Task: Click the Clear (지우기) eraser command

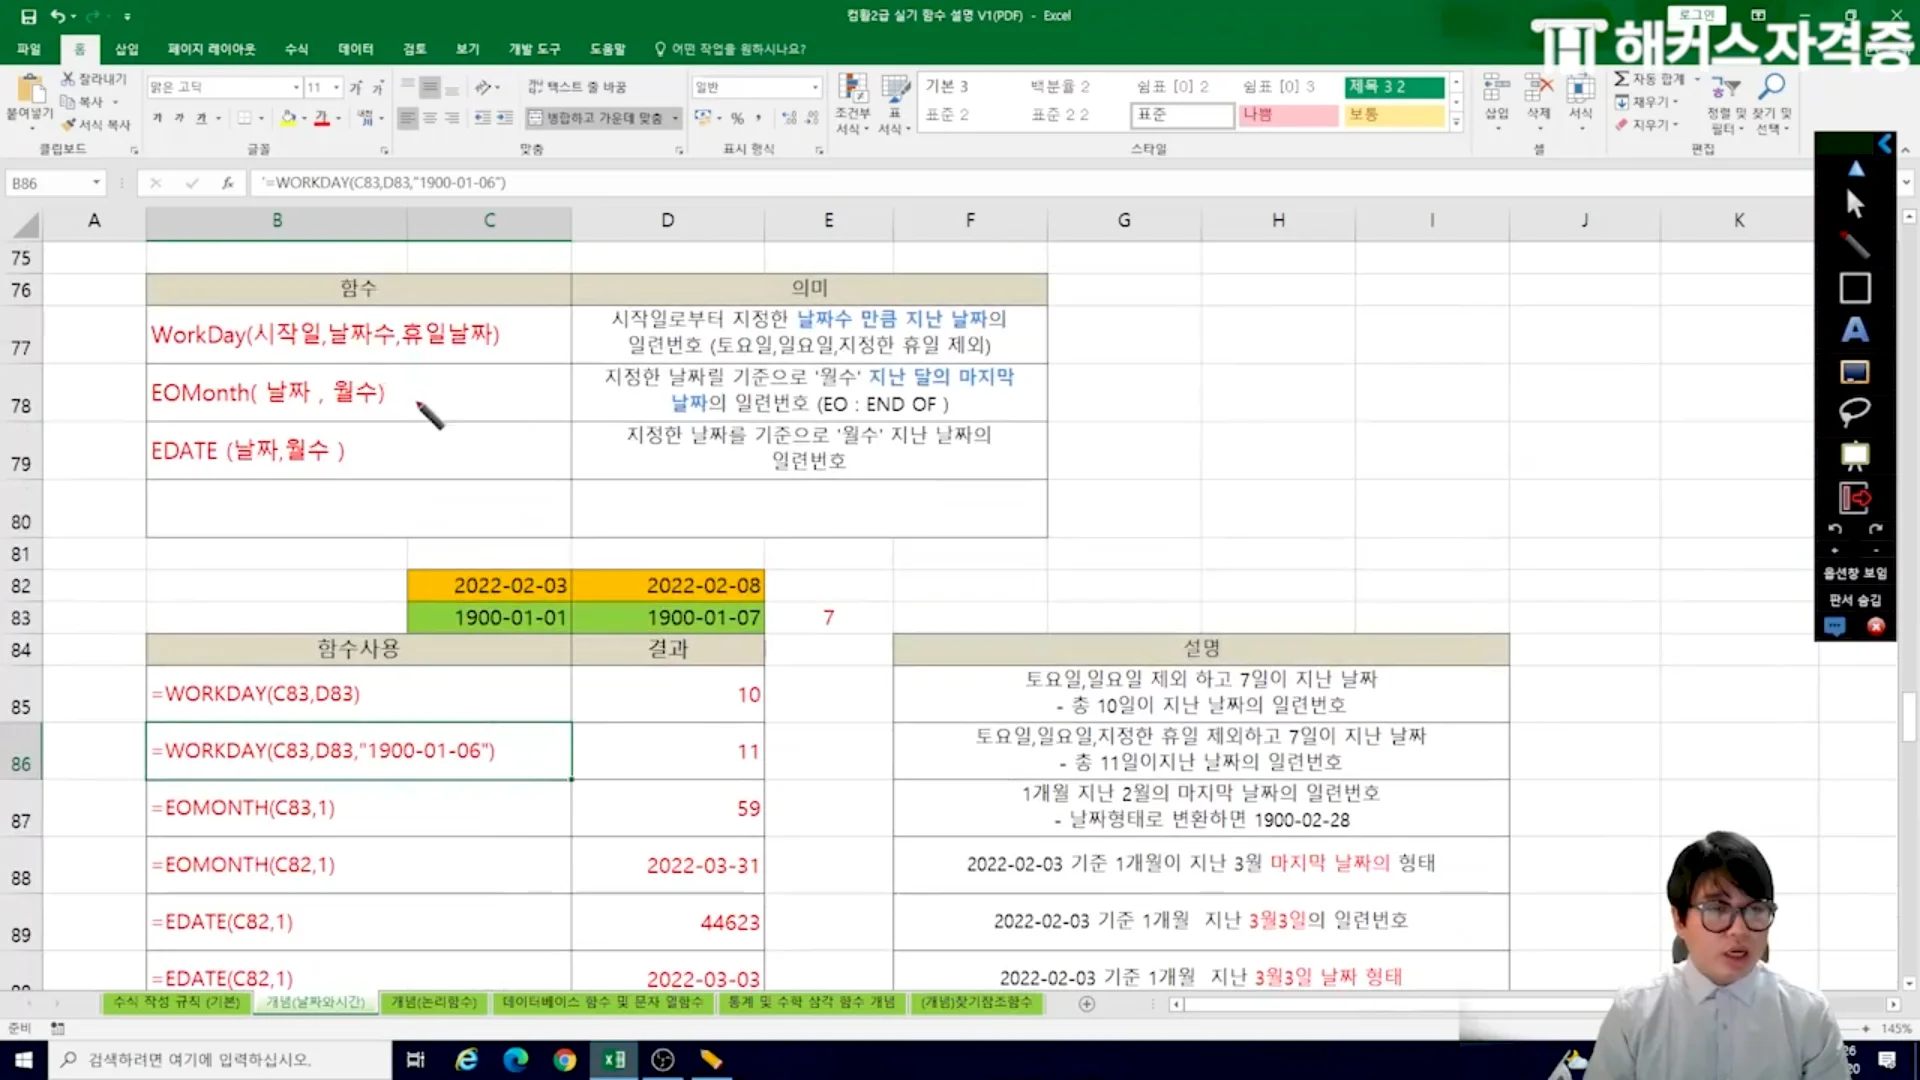Action: tap(1646, 125)
